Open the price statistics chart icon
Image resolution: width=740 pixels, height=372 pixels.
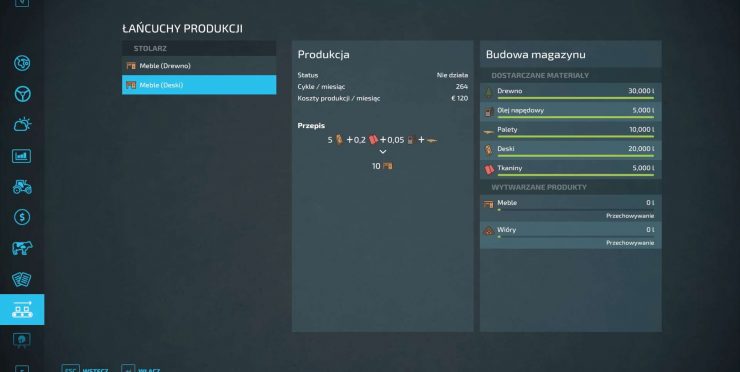pyautogui.click(x=22, y=156)
